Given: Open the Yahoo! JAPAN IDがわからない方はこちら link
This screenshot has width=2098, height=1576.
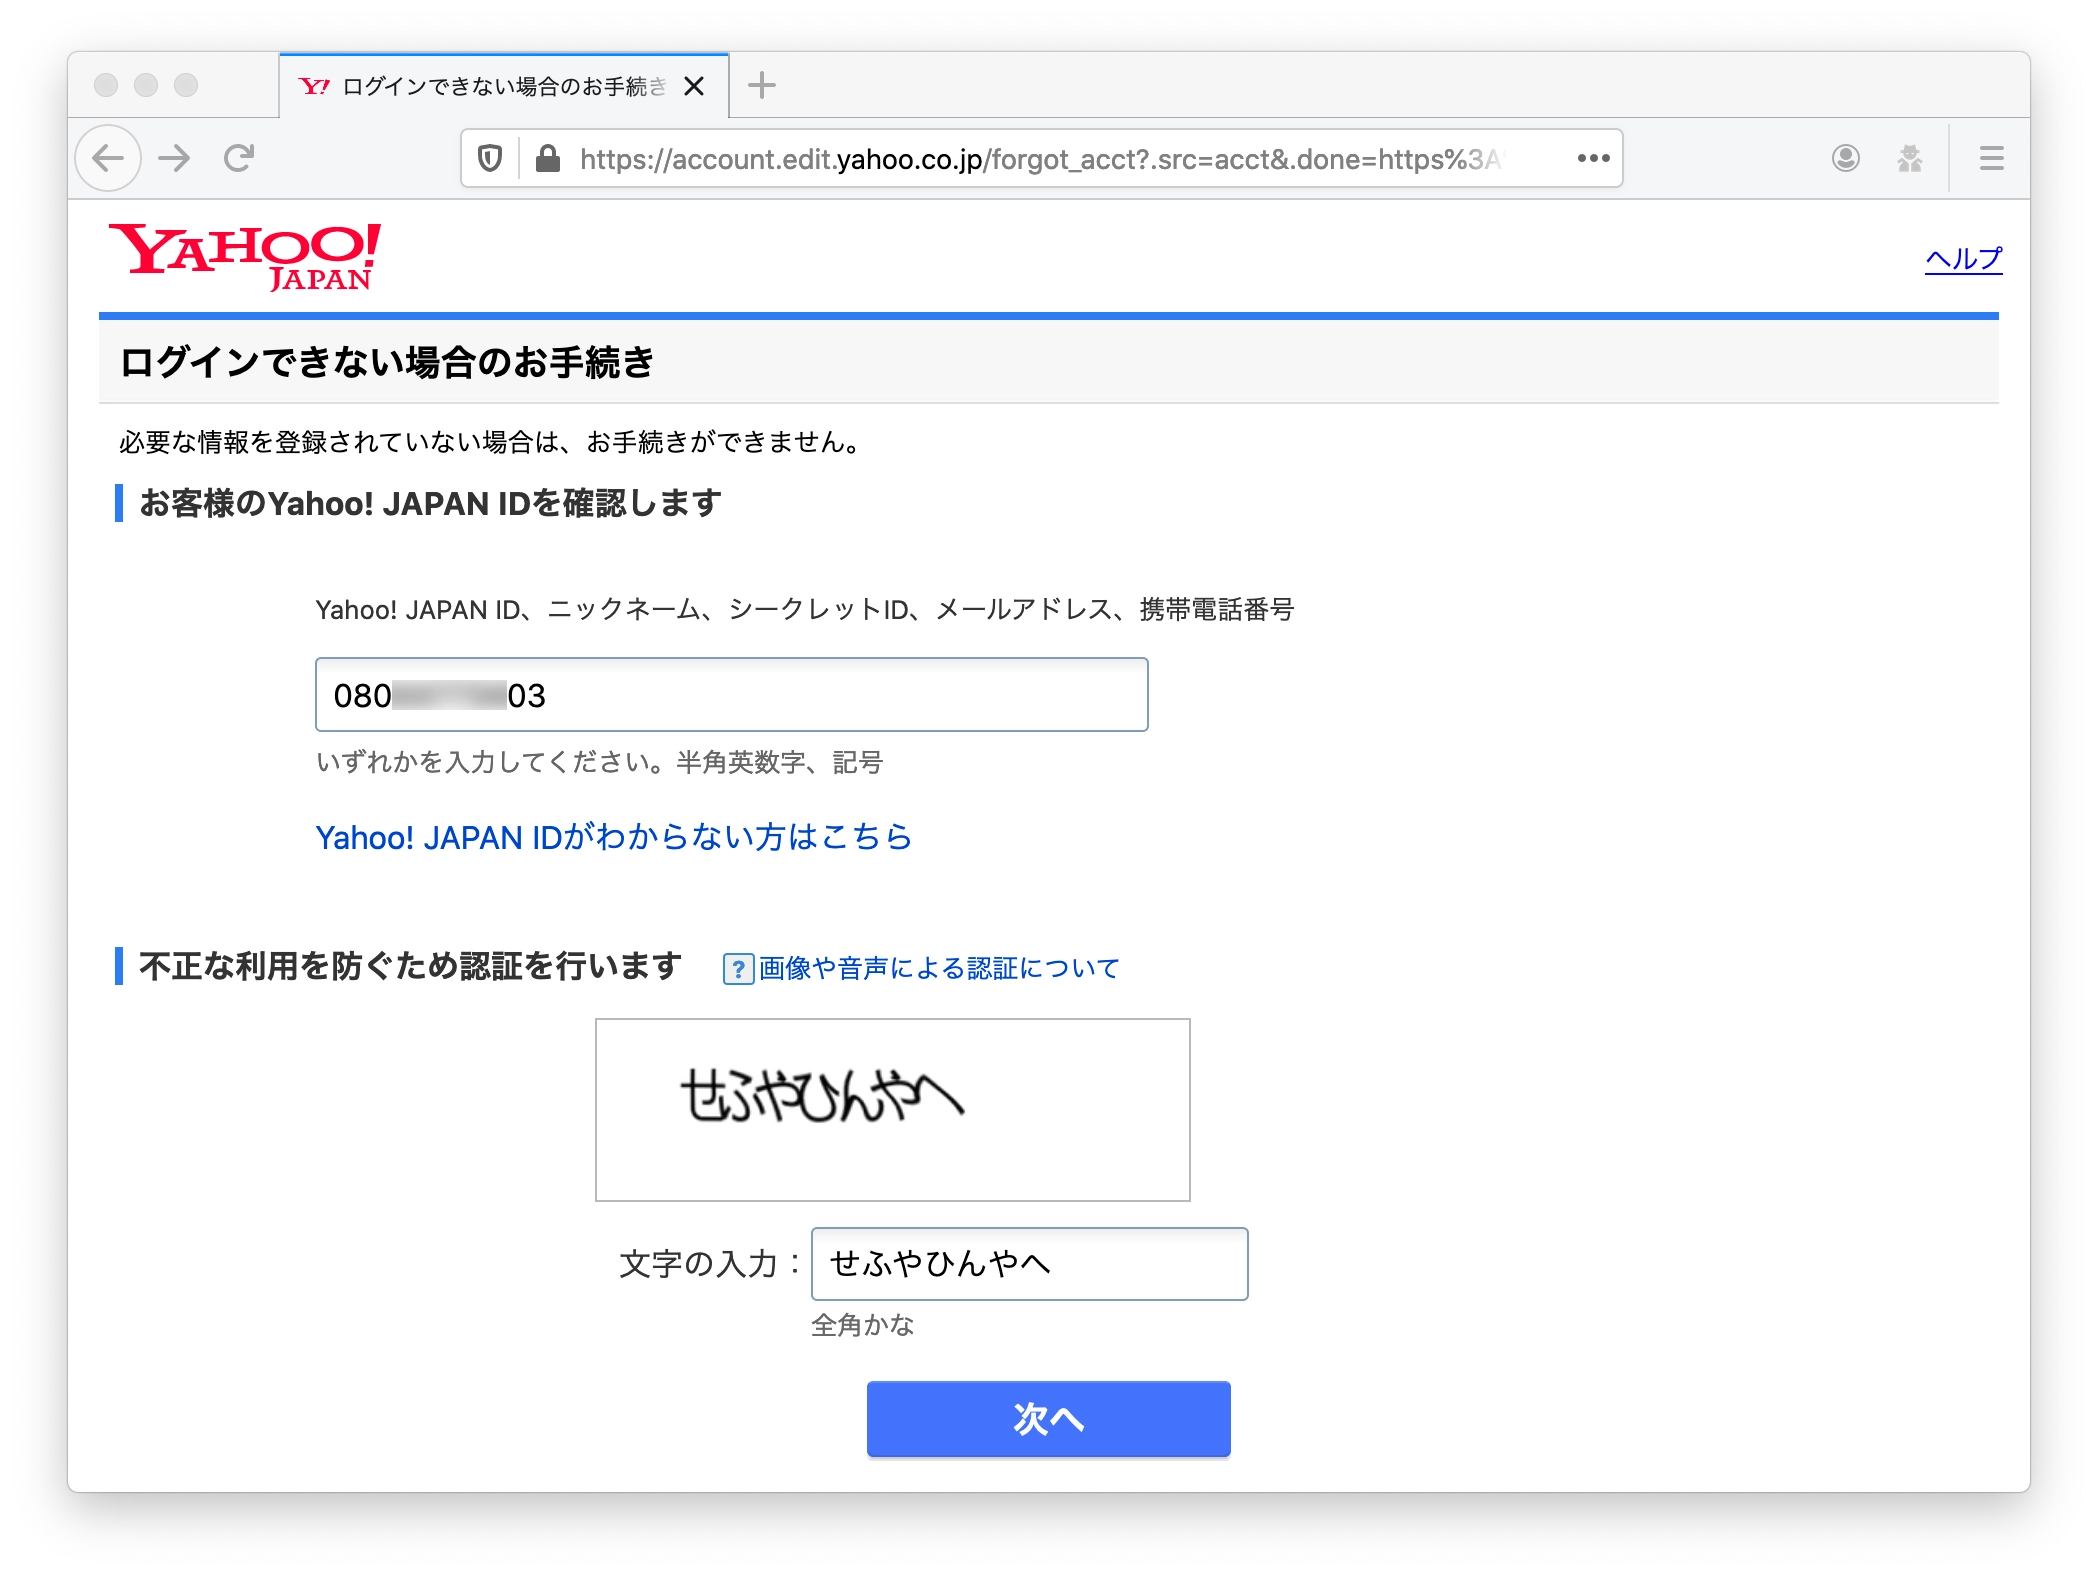Looking at the screenshot, I should pyautogui.click(x=613, y=837).
